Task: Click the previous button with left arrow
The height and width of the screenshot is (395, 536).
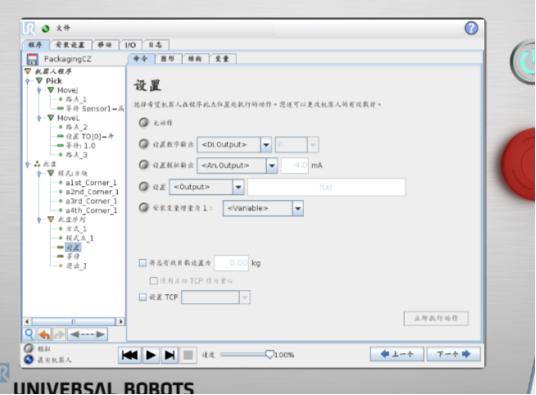Action: (x=397, y=354)
